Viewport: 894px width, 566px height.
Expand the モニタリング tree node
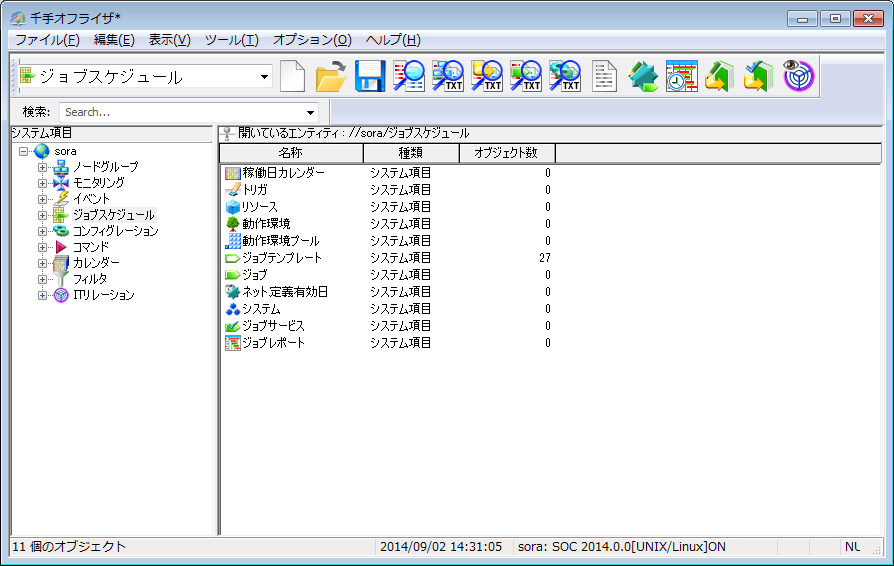click(x=42, y=184)
